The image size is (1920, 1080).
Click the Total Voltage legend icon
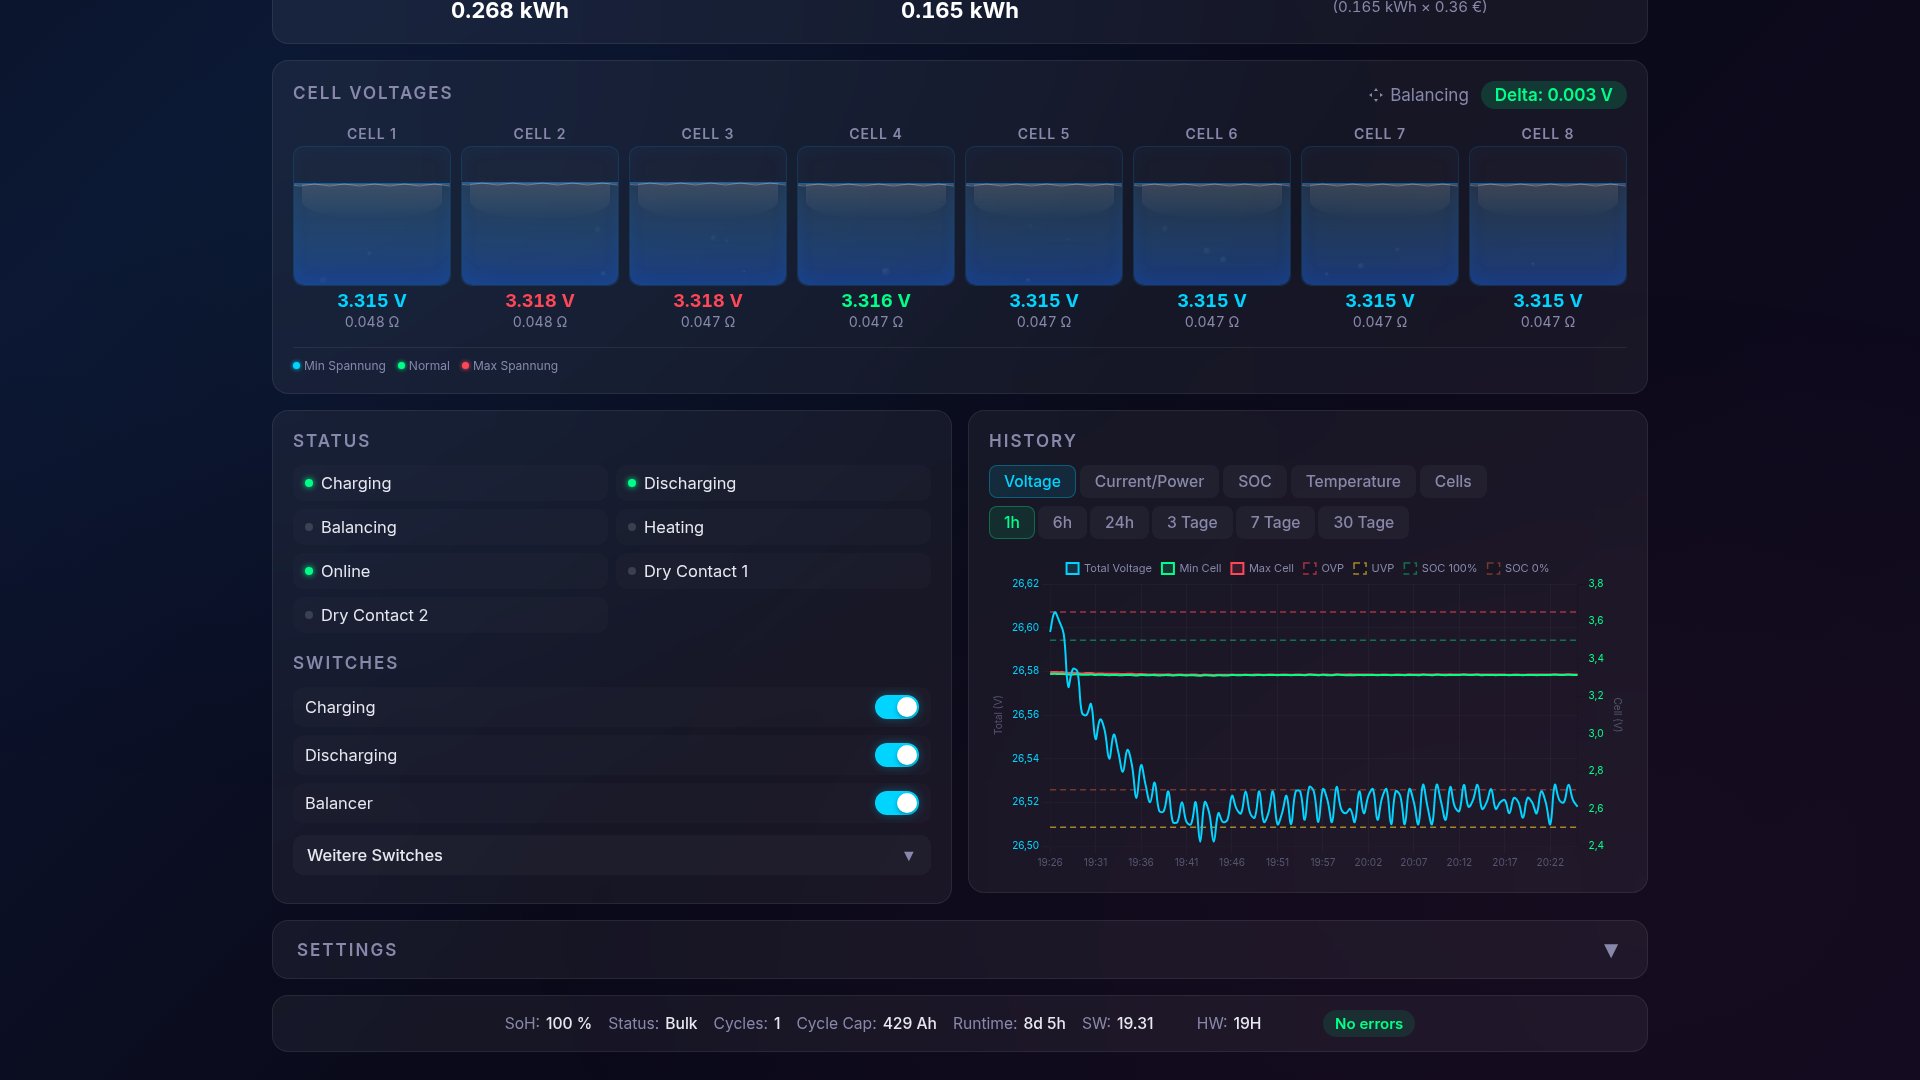pyautogui.click(x=1072, y=568)
